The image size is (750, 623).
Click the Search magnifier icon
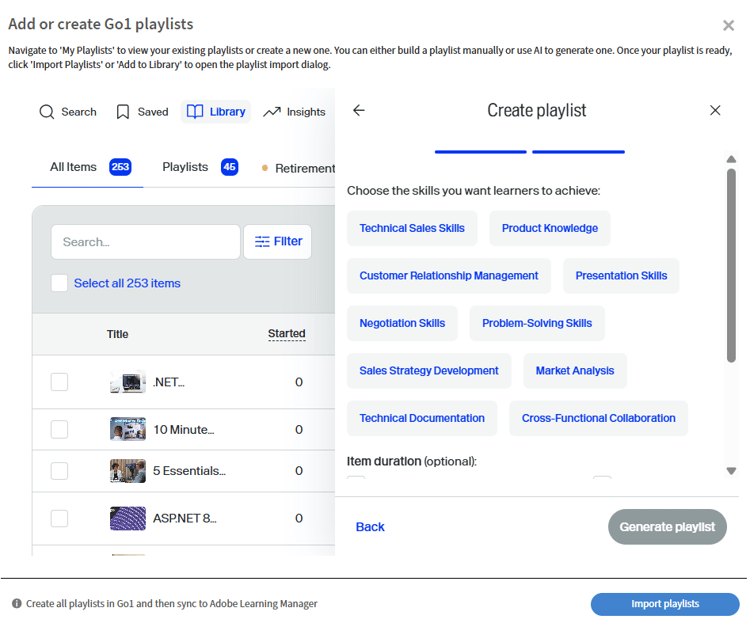[x=47, y=112]
